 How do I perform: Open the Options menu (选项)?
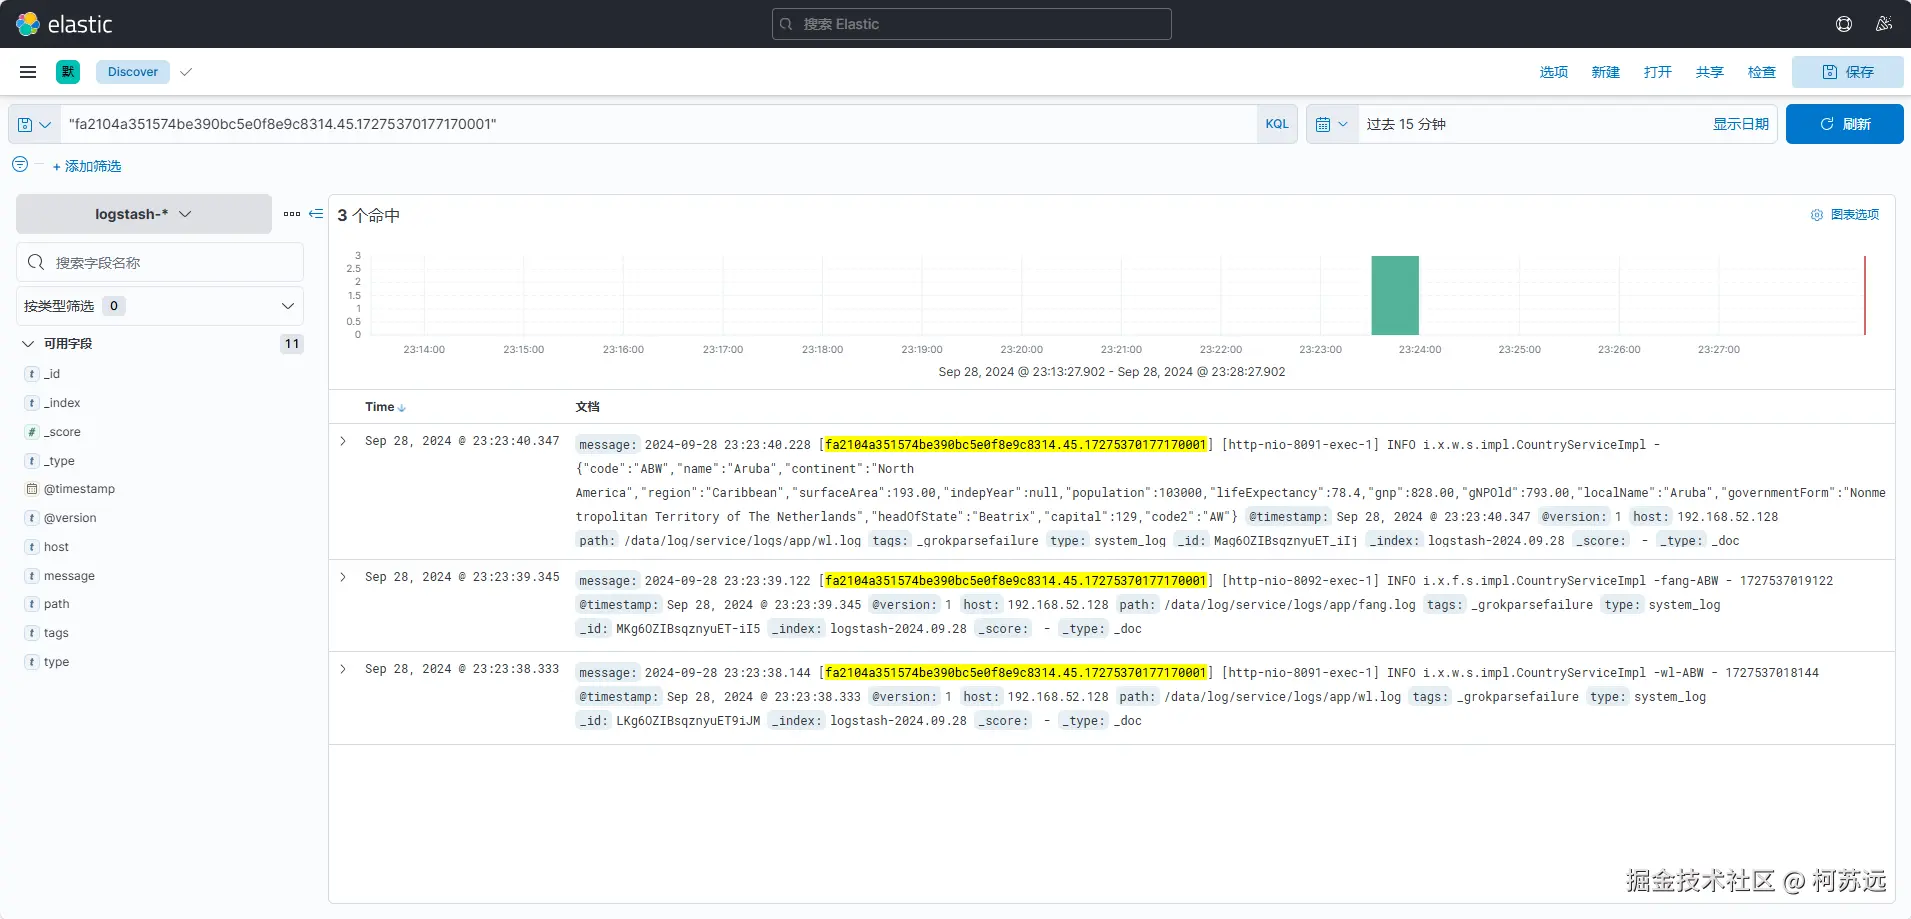[1554, 72]
